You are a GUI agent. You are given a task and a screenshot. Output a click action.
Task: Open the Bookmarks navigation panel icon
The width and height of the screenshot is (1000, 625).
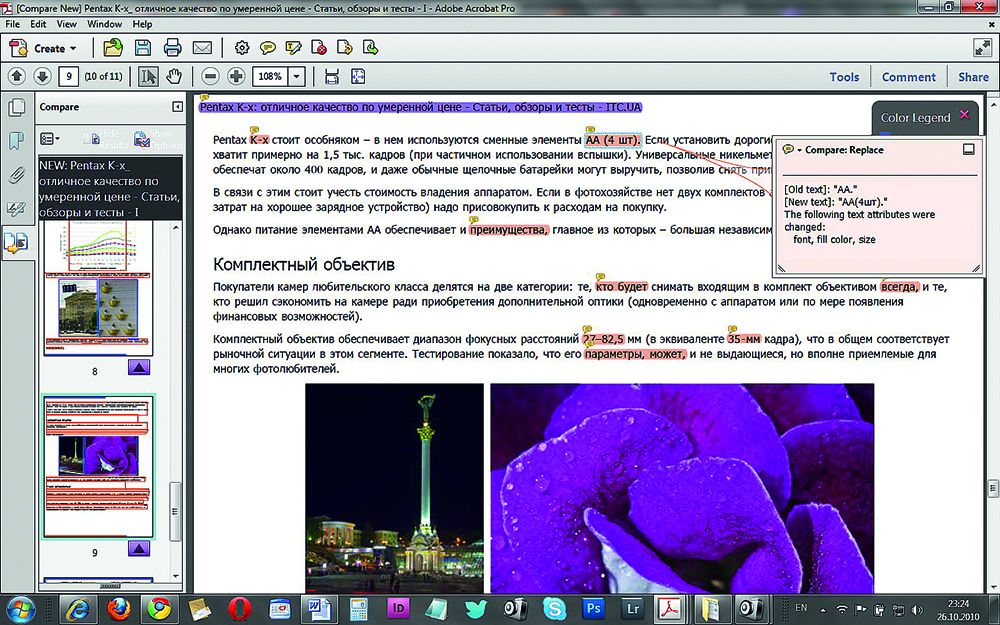16,141
